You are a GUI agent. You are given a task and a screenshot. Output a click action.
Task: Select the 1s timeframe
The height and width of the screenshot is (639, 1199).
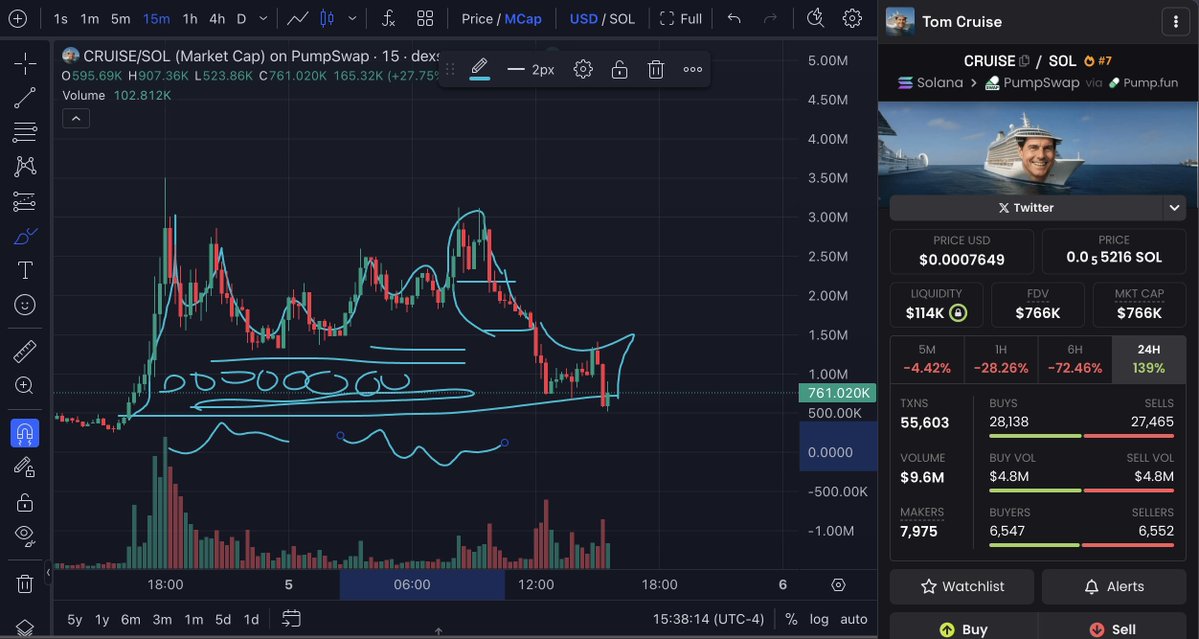point(61,18)
